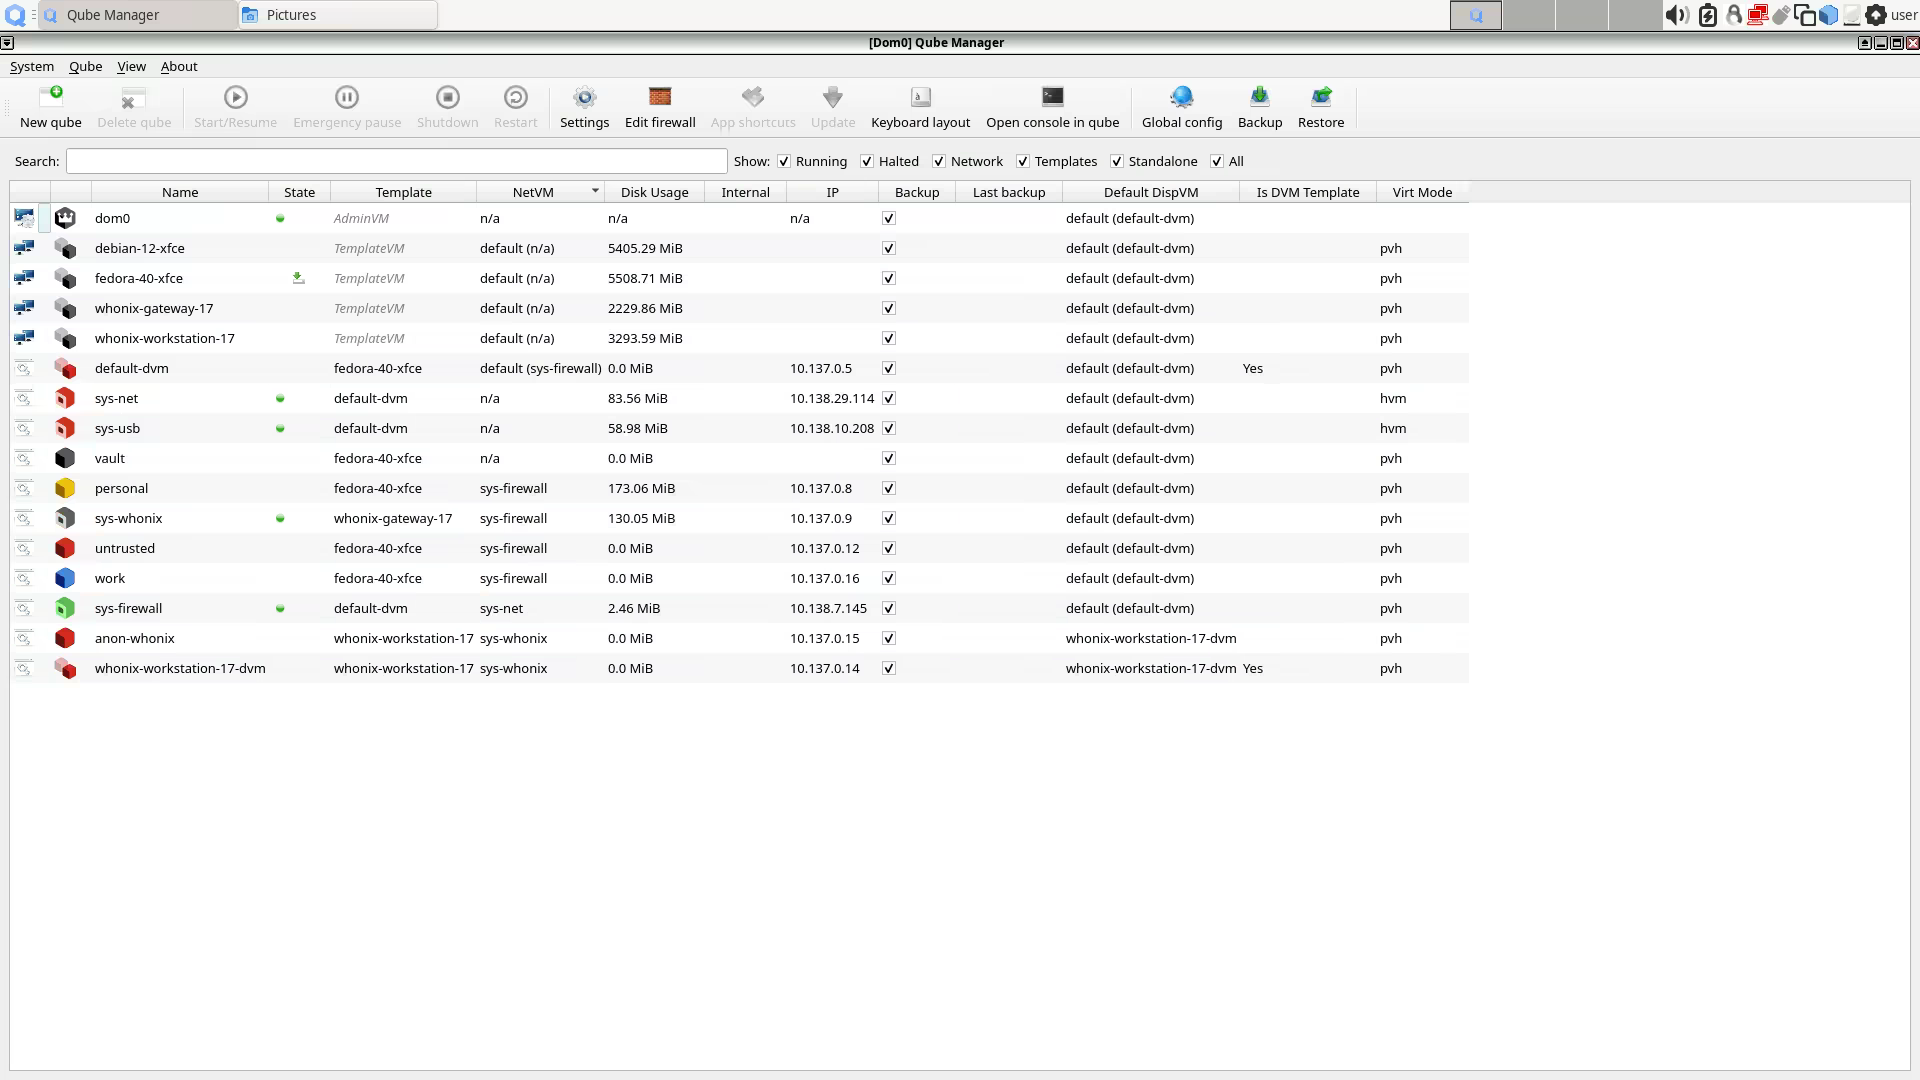Screen dimensions: 1920x1080
Task: Select the anon-whonix qube name
Action: (x=135, y=638)
